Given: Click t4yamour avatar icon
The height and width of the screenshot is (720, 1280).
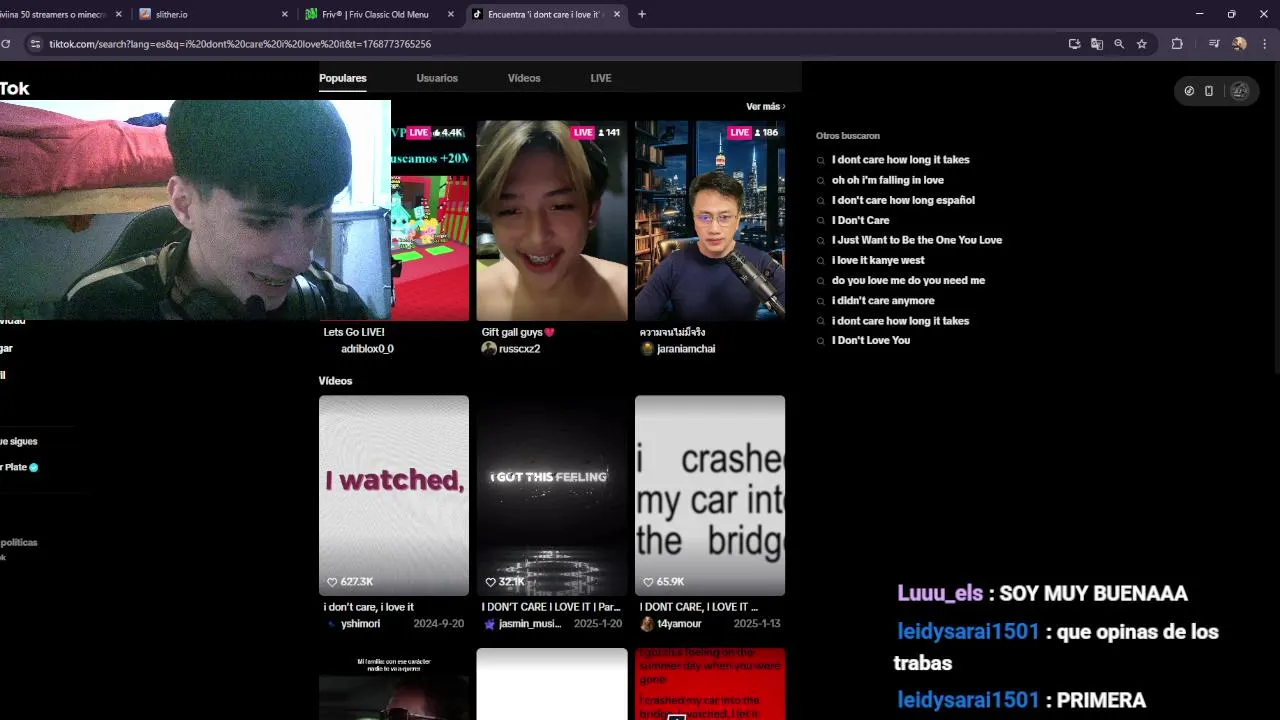Looking at the screenshot, I should tap(647, 624).
